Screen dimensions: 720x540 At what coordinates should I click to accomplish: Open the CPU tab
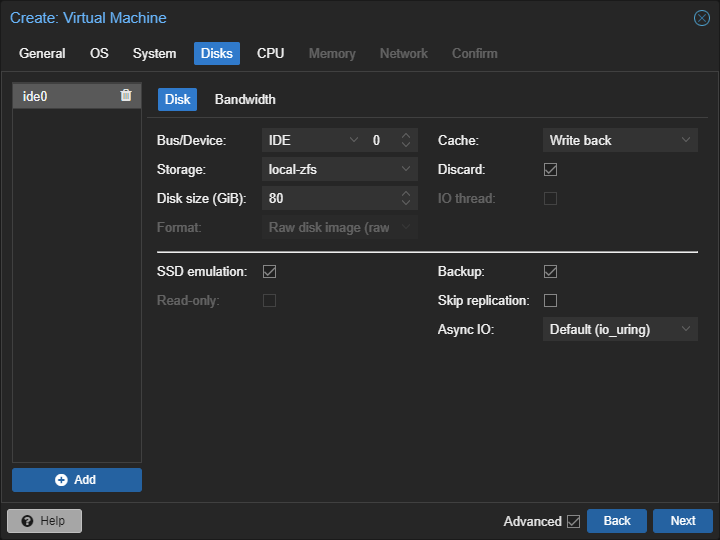coord(270,53)
